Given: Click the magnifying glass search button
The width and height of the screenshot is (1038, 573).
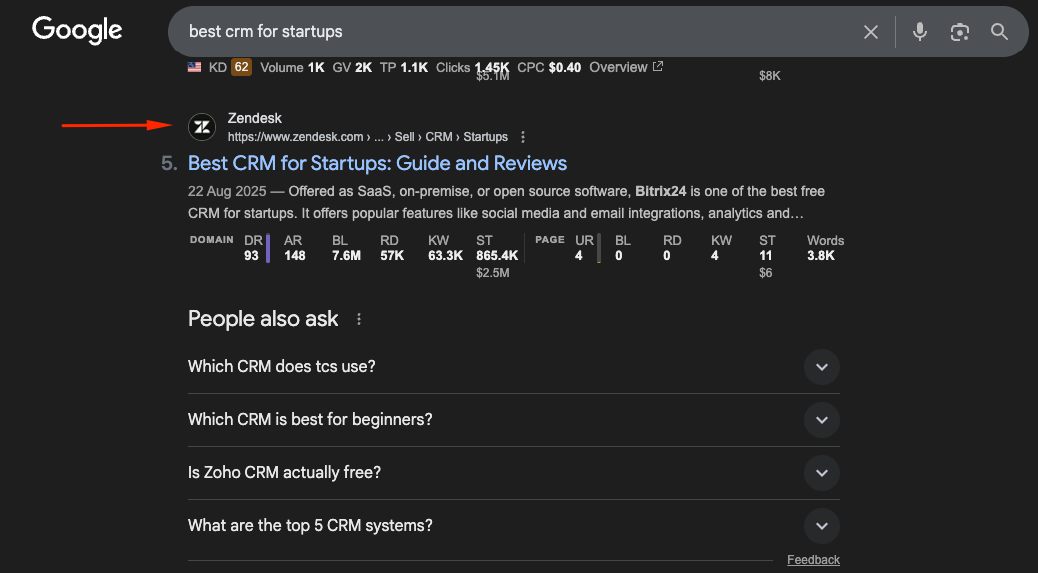Looking at the screenshot, I should 999,32.
